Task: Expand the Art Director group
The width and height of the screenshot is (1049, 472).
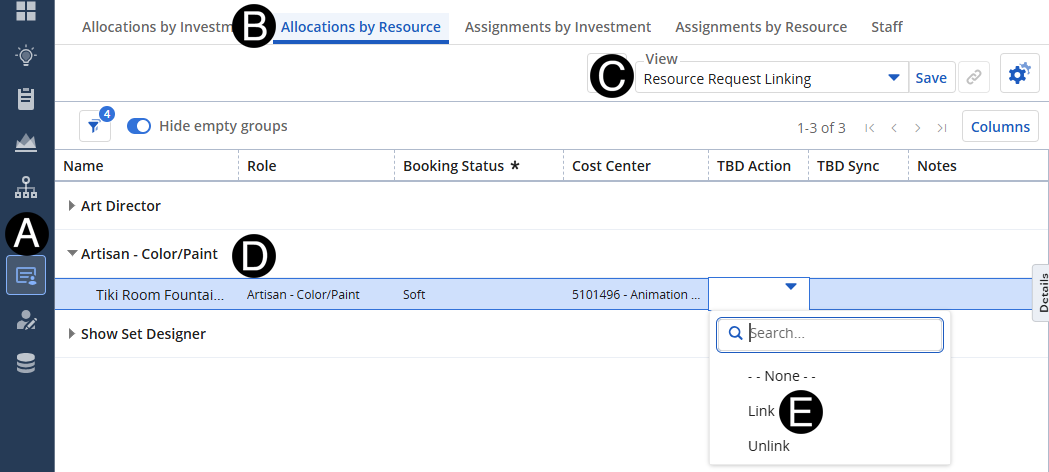Action: (71, 206)
